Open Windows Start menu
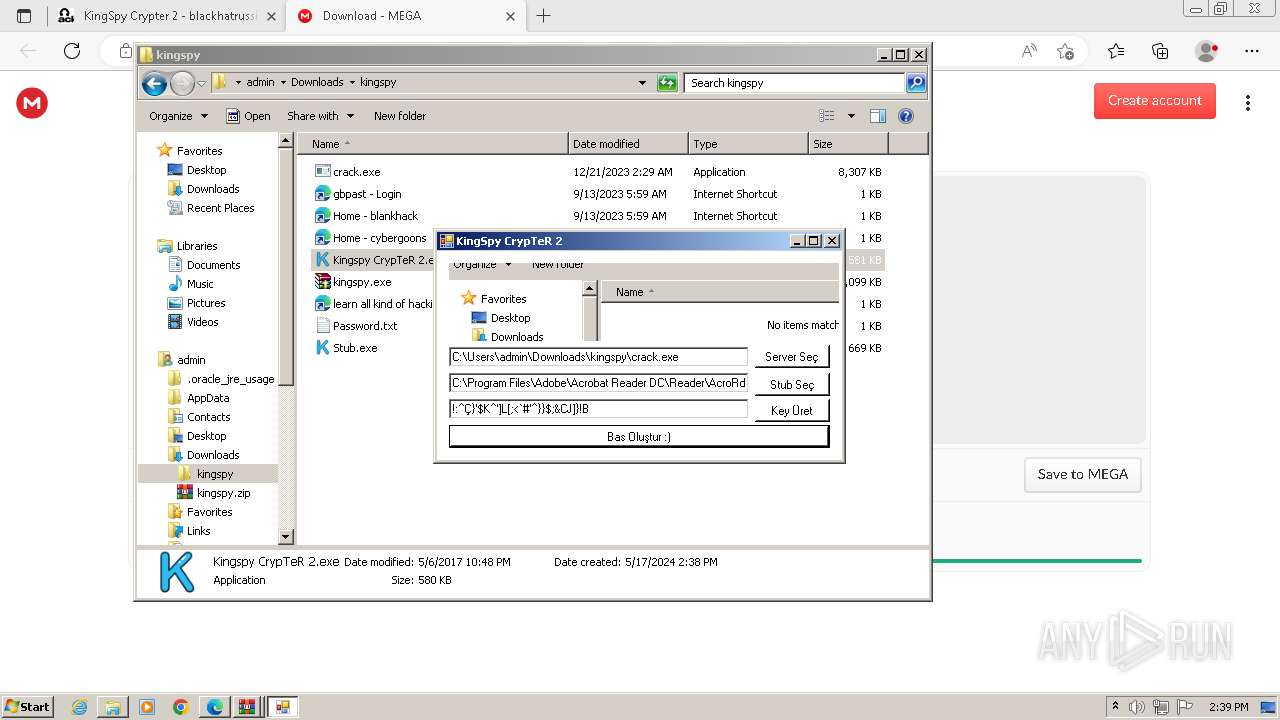The height and width of the screenshot is (720, 1280). click(27, 707)
